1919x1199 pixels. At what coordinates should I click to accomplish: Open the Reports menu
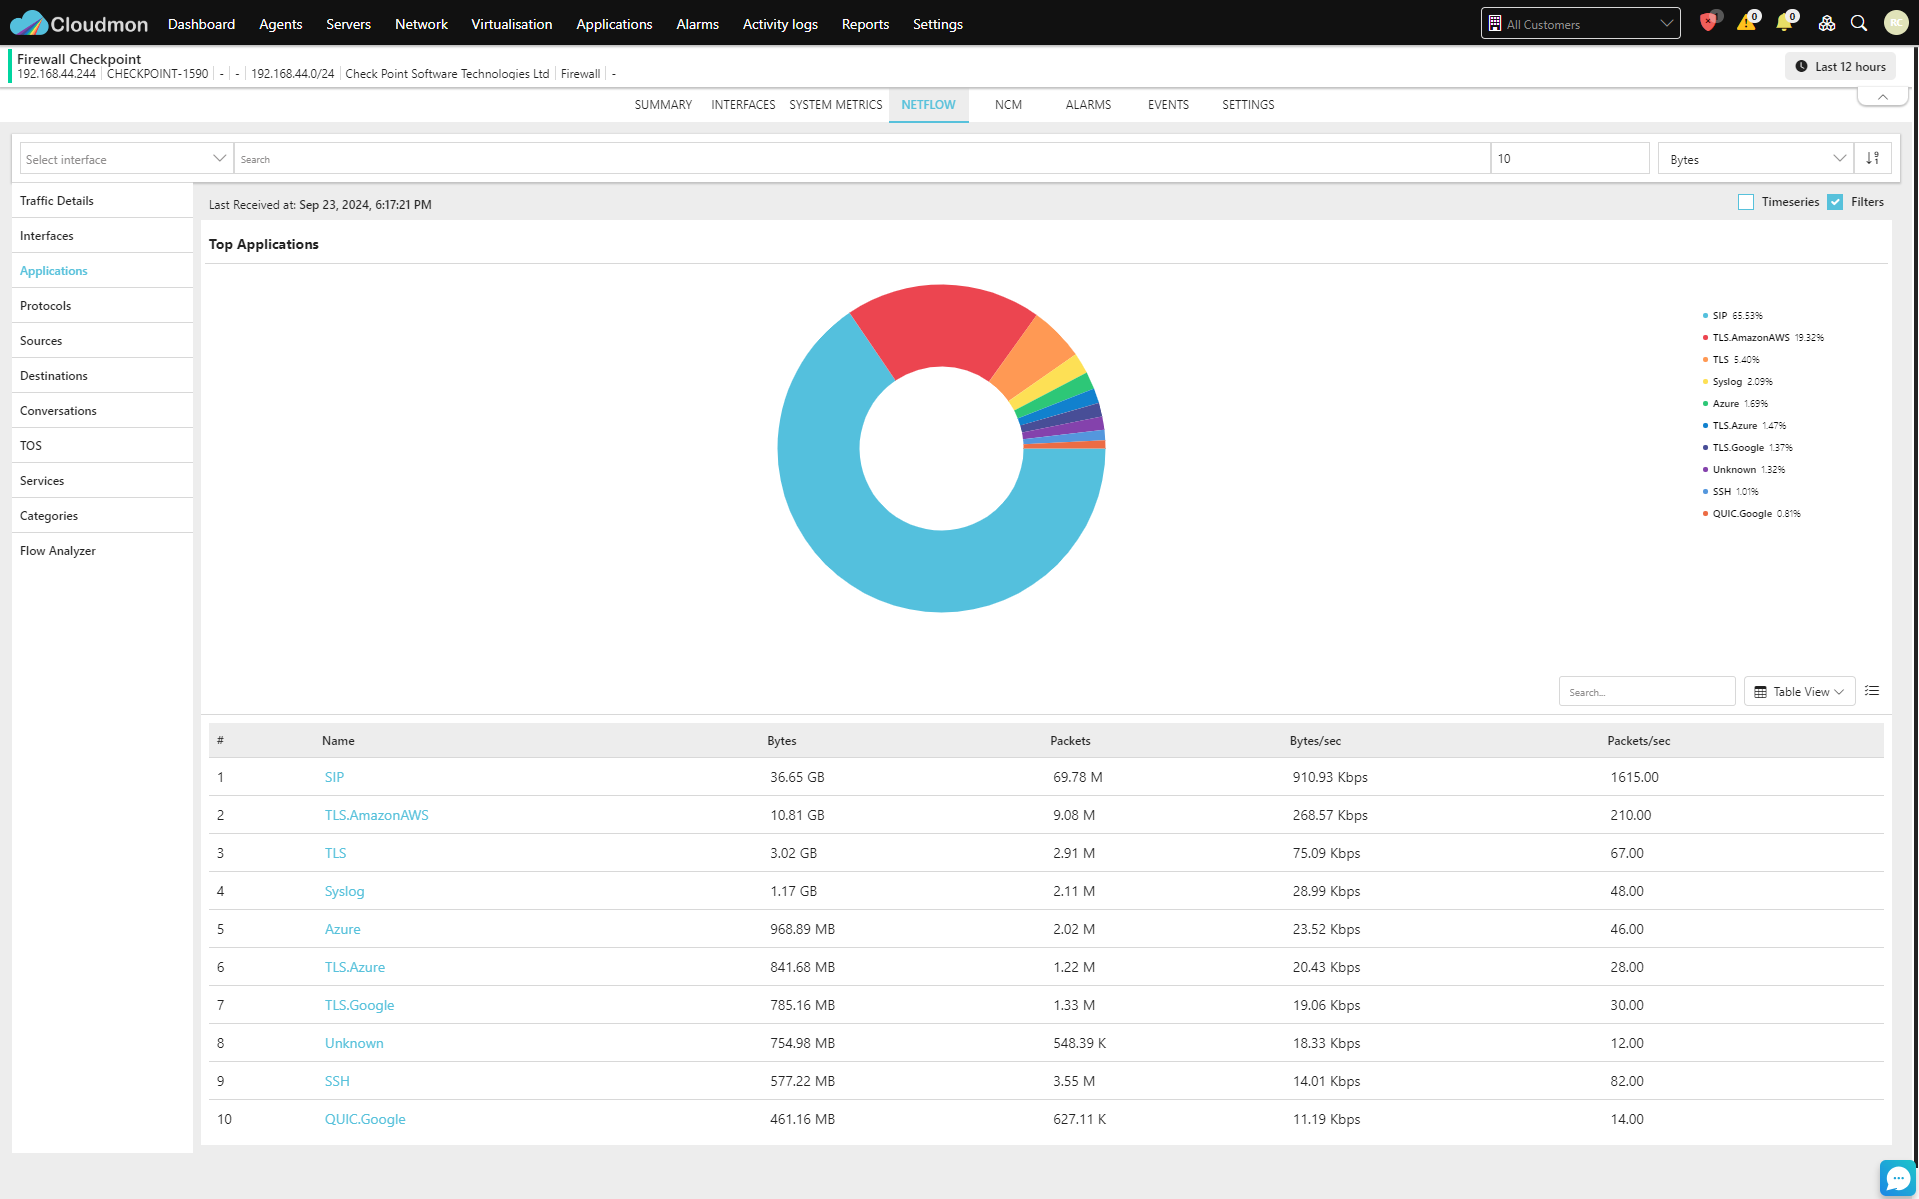point(865,24)
